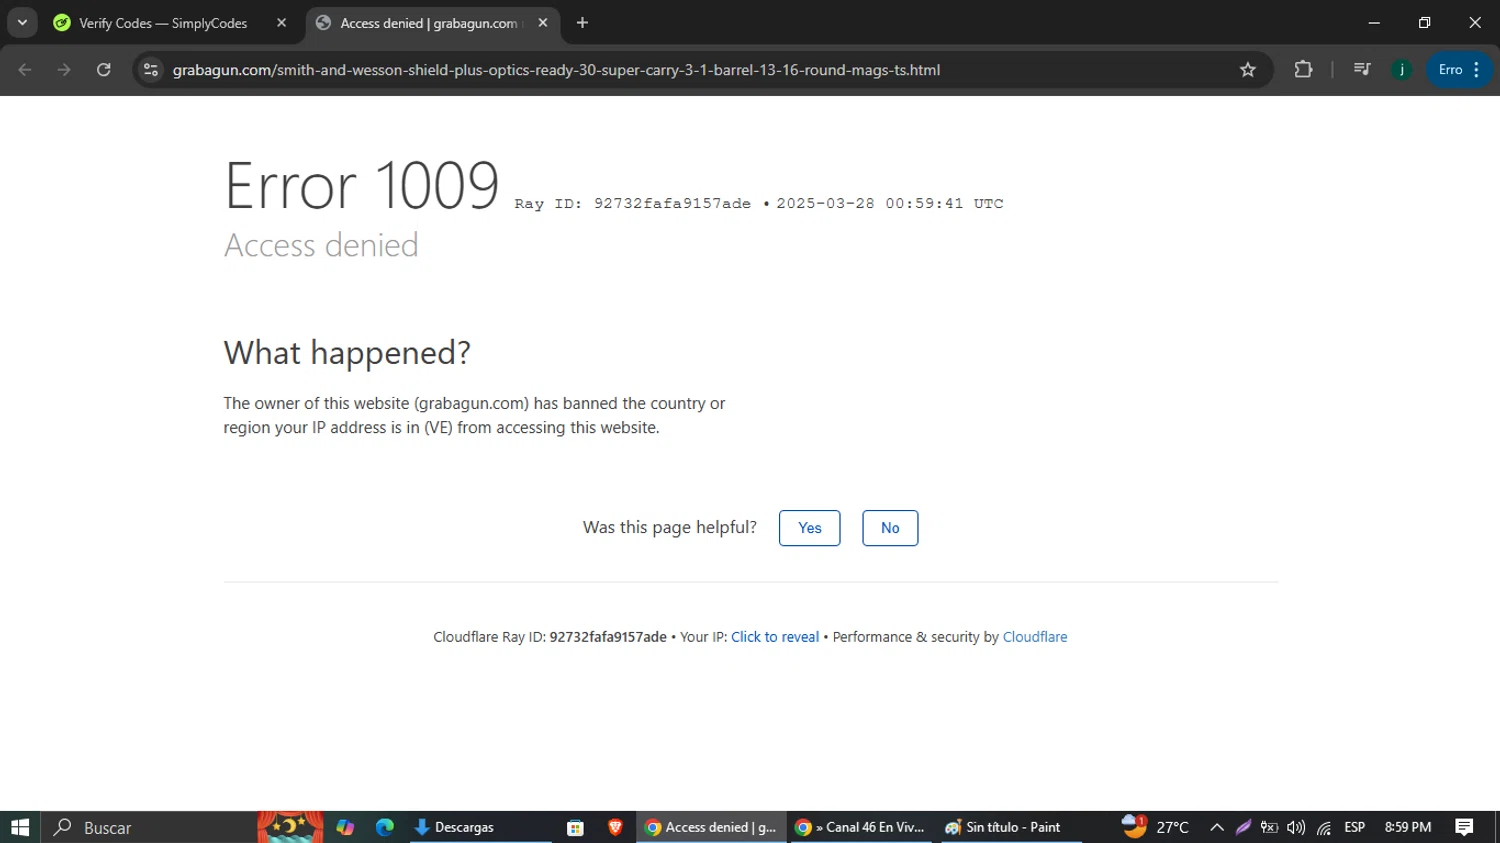Answer Yes to 'Was this page helpful?'
Screen dimensions: 1500x843
pyautogui.click(x=810, y=528)
